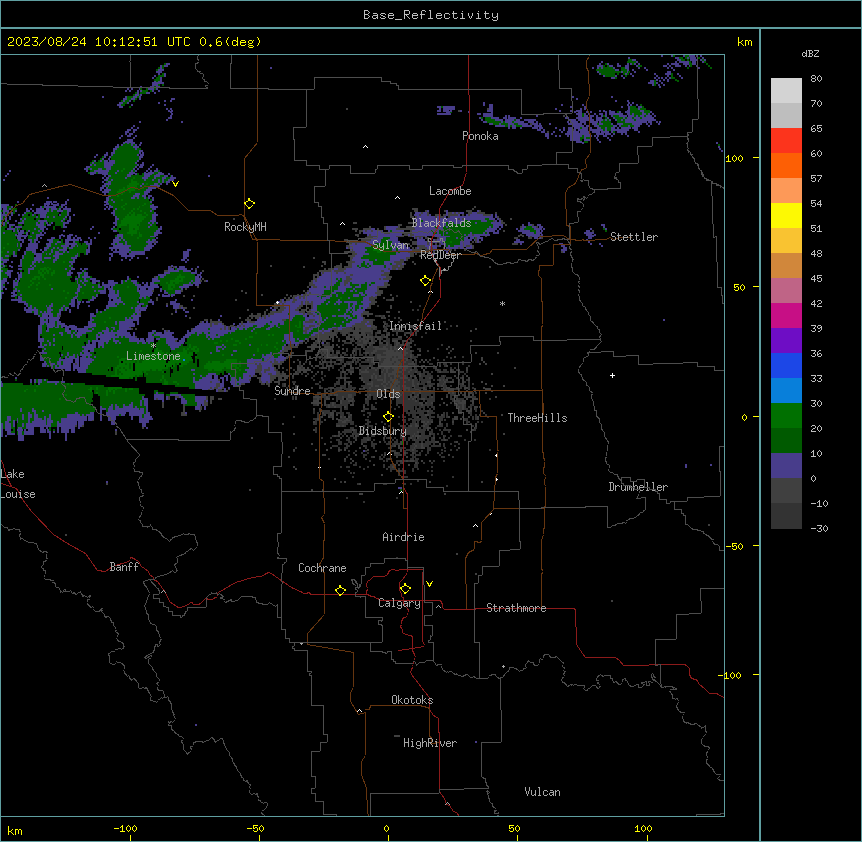Click the yellow diamond marker above the Calgary label
The image size is (862, 842).
point(406,589)
